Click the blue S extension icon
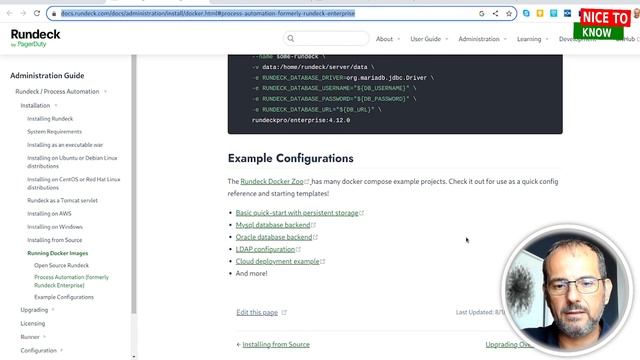Screen dimensions: 640x360 tap(526, 13)
